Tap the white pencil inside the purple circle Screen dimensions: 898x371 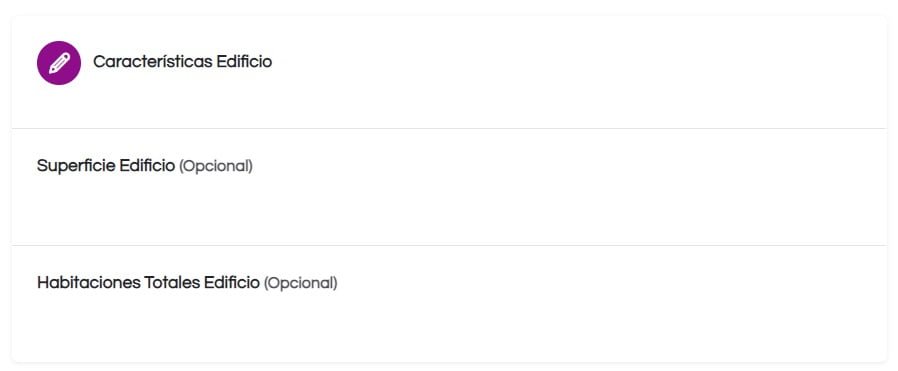click(x=59, y=63)
